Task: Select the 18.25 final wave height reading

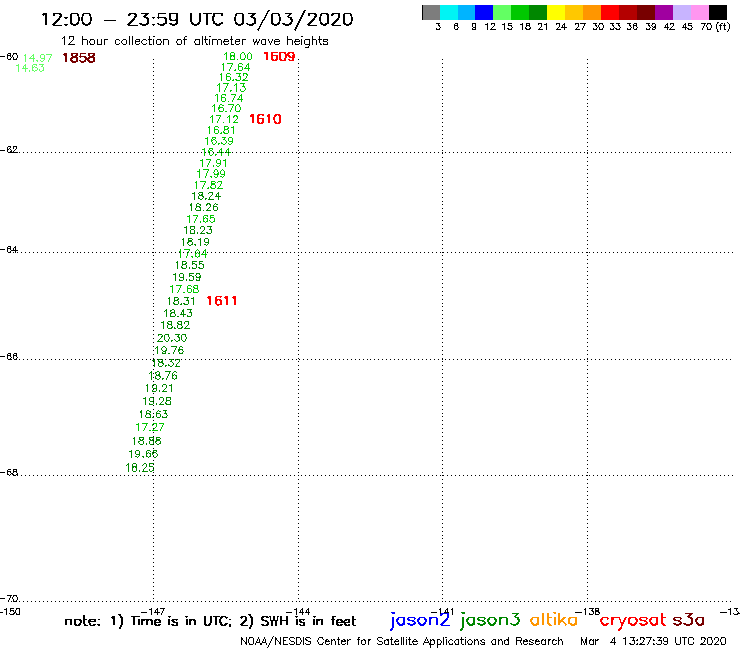Action: point(140,468)
